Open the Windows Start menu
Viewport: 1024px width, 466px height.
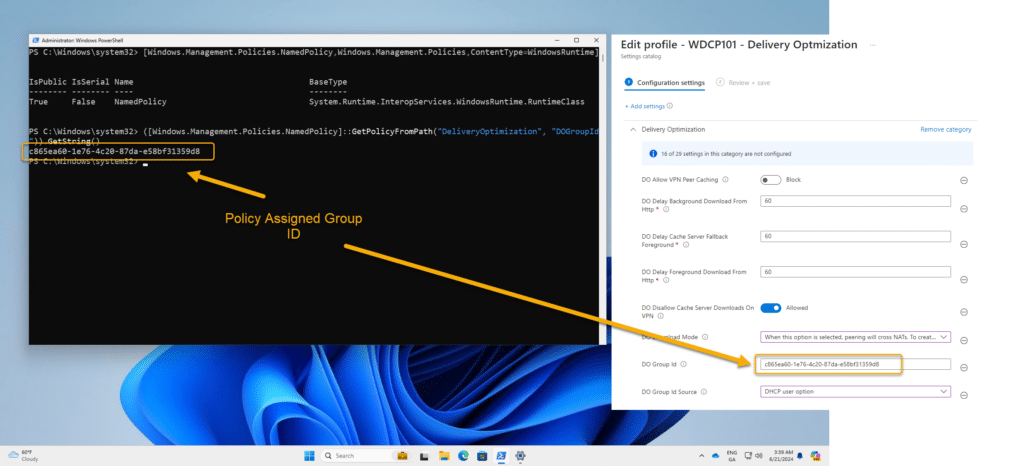pos(309,456)
